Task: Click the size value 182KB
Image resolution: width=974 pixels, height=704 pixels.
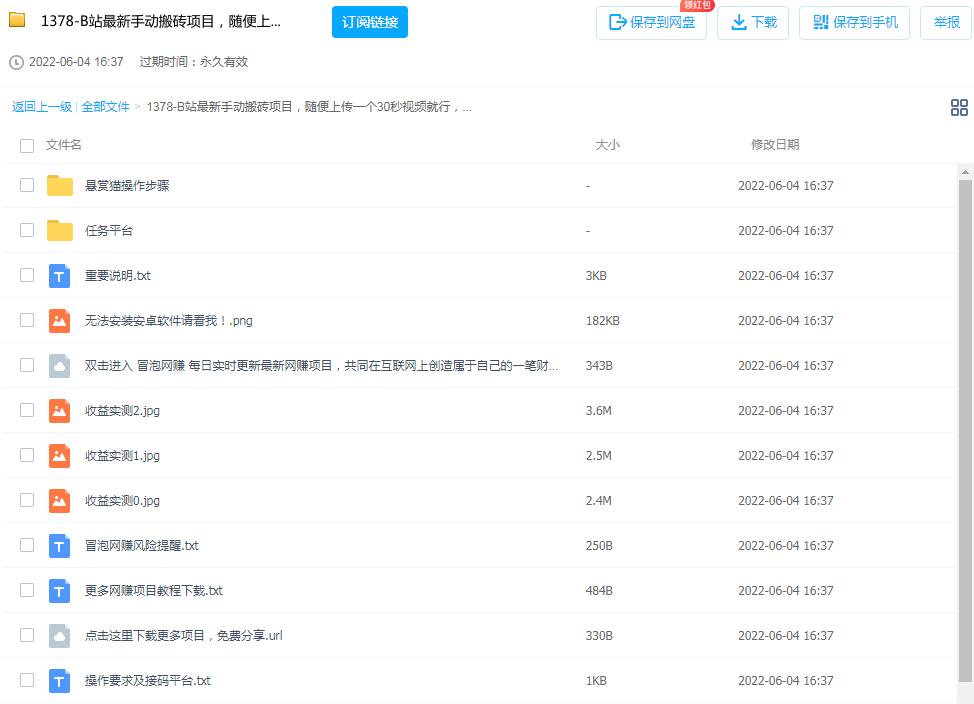Action: click(x=603, y=321)
